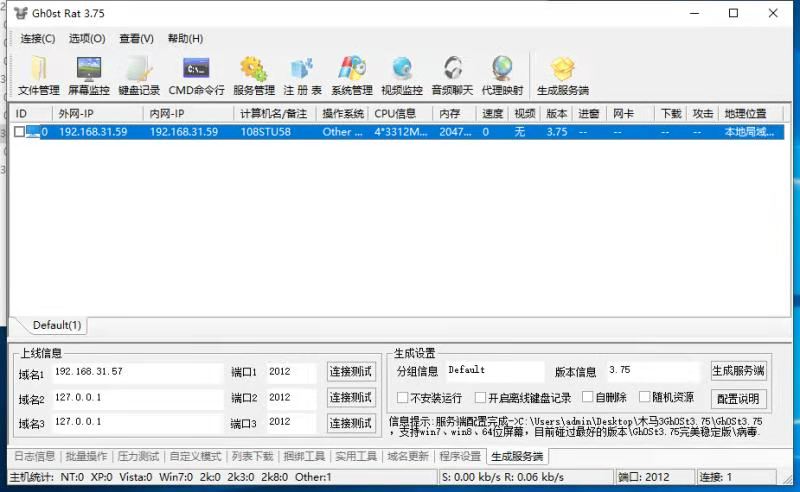Click the 连接: 1 status bar entry

pyautogui.click(x=736, y=477)
